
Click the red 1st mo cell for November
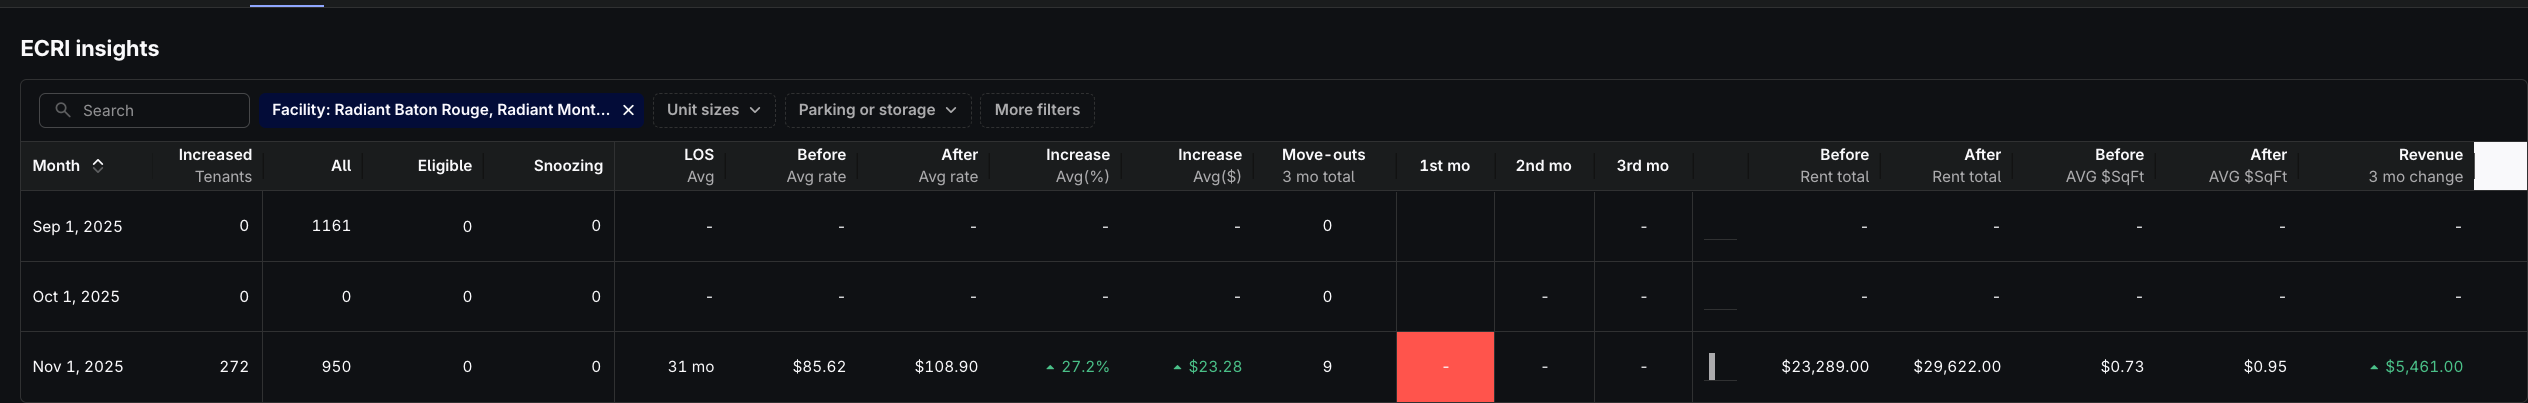1445,367
